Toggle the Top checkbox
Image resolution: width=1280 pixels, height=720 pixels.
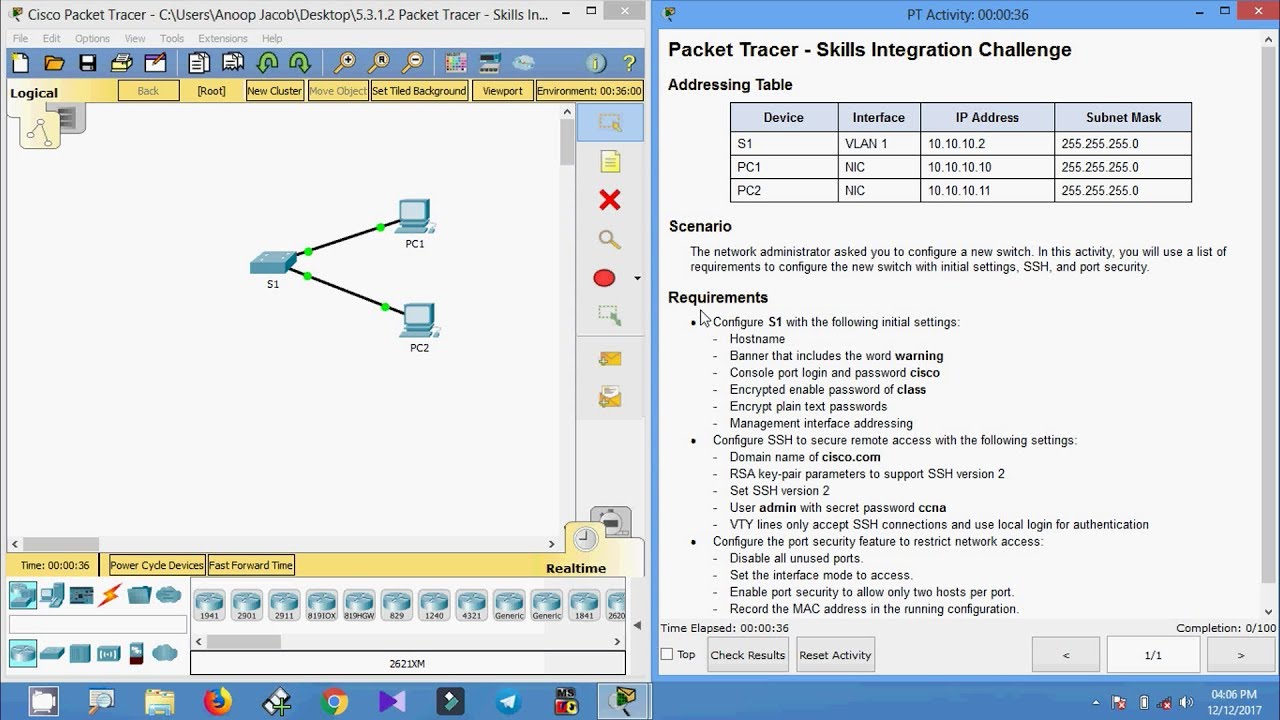coord(667,655)
